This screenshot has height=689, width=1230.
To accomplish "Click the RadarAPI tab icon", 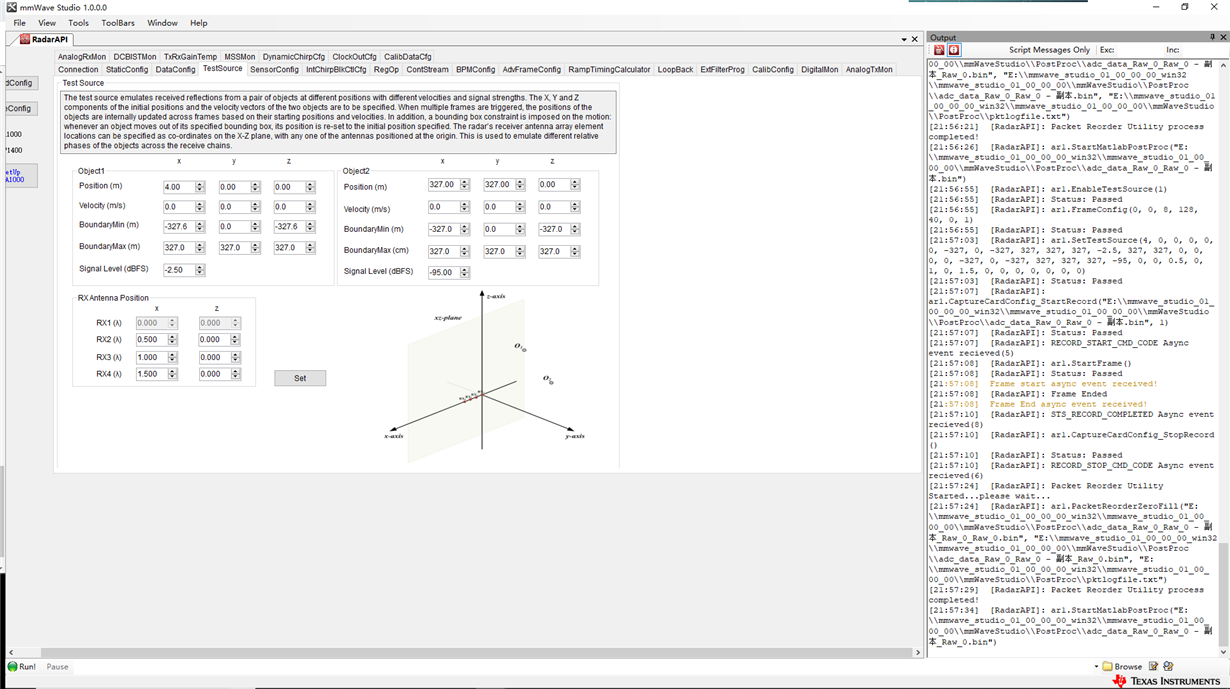I will pos(24,39).
